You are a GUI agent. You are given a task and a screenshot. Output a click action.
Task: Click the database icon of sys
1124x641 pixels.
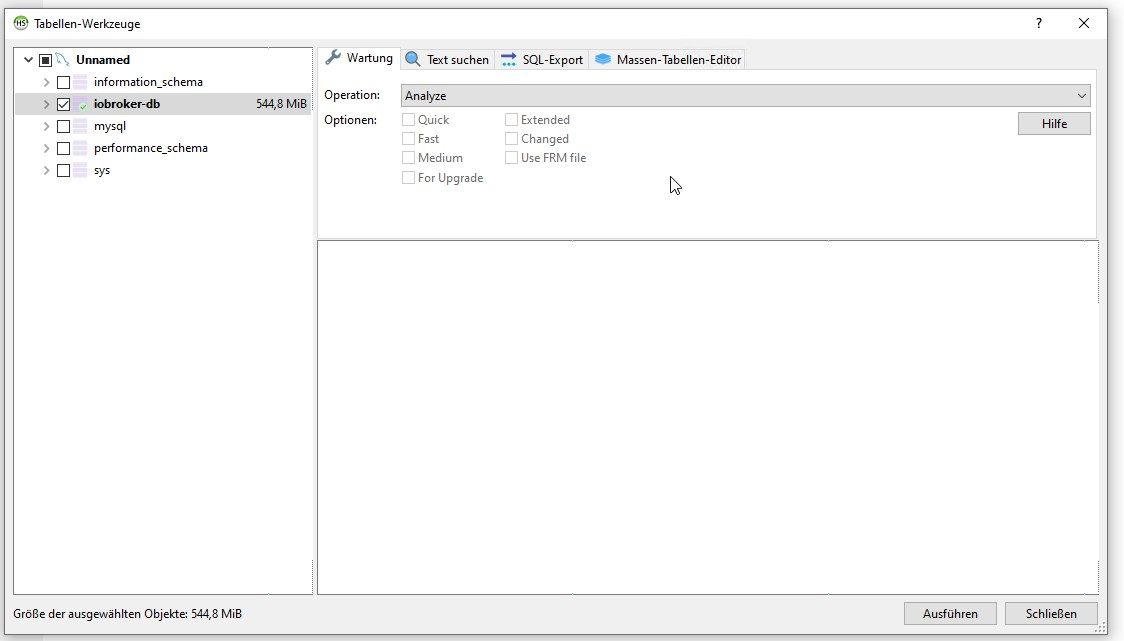(x=80, y=171)
